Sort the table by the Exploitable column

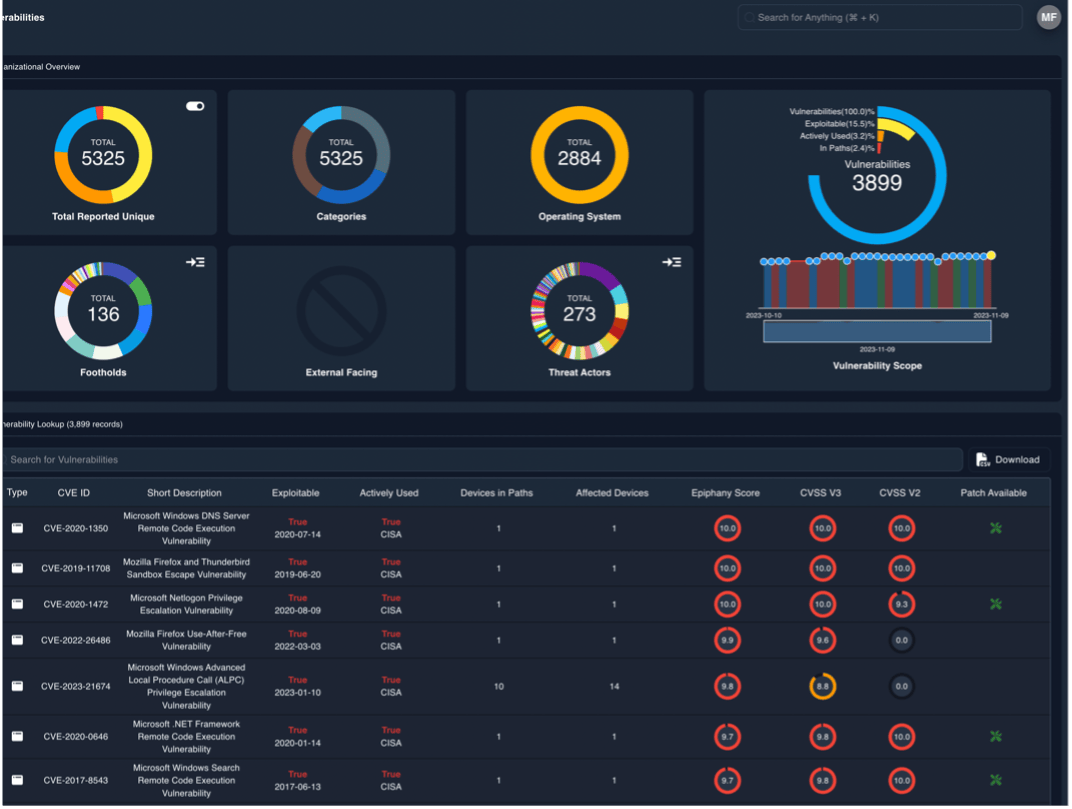[x=298, y=492]
